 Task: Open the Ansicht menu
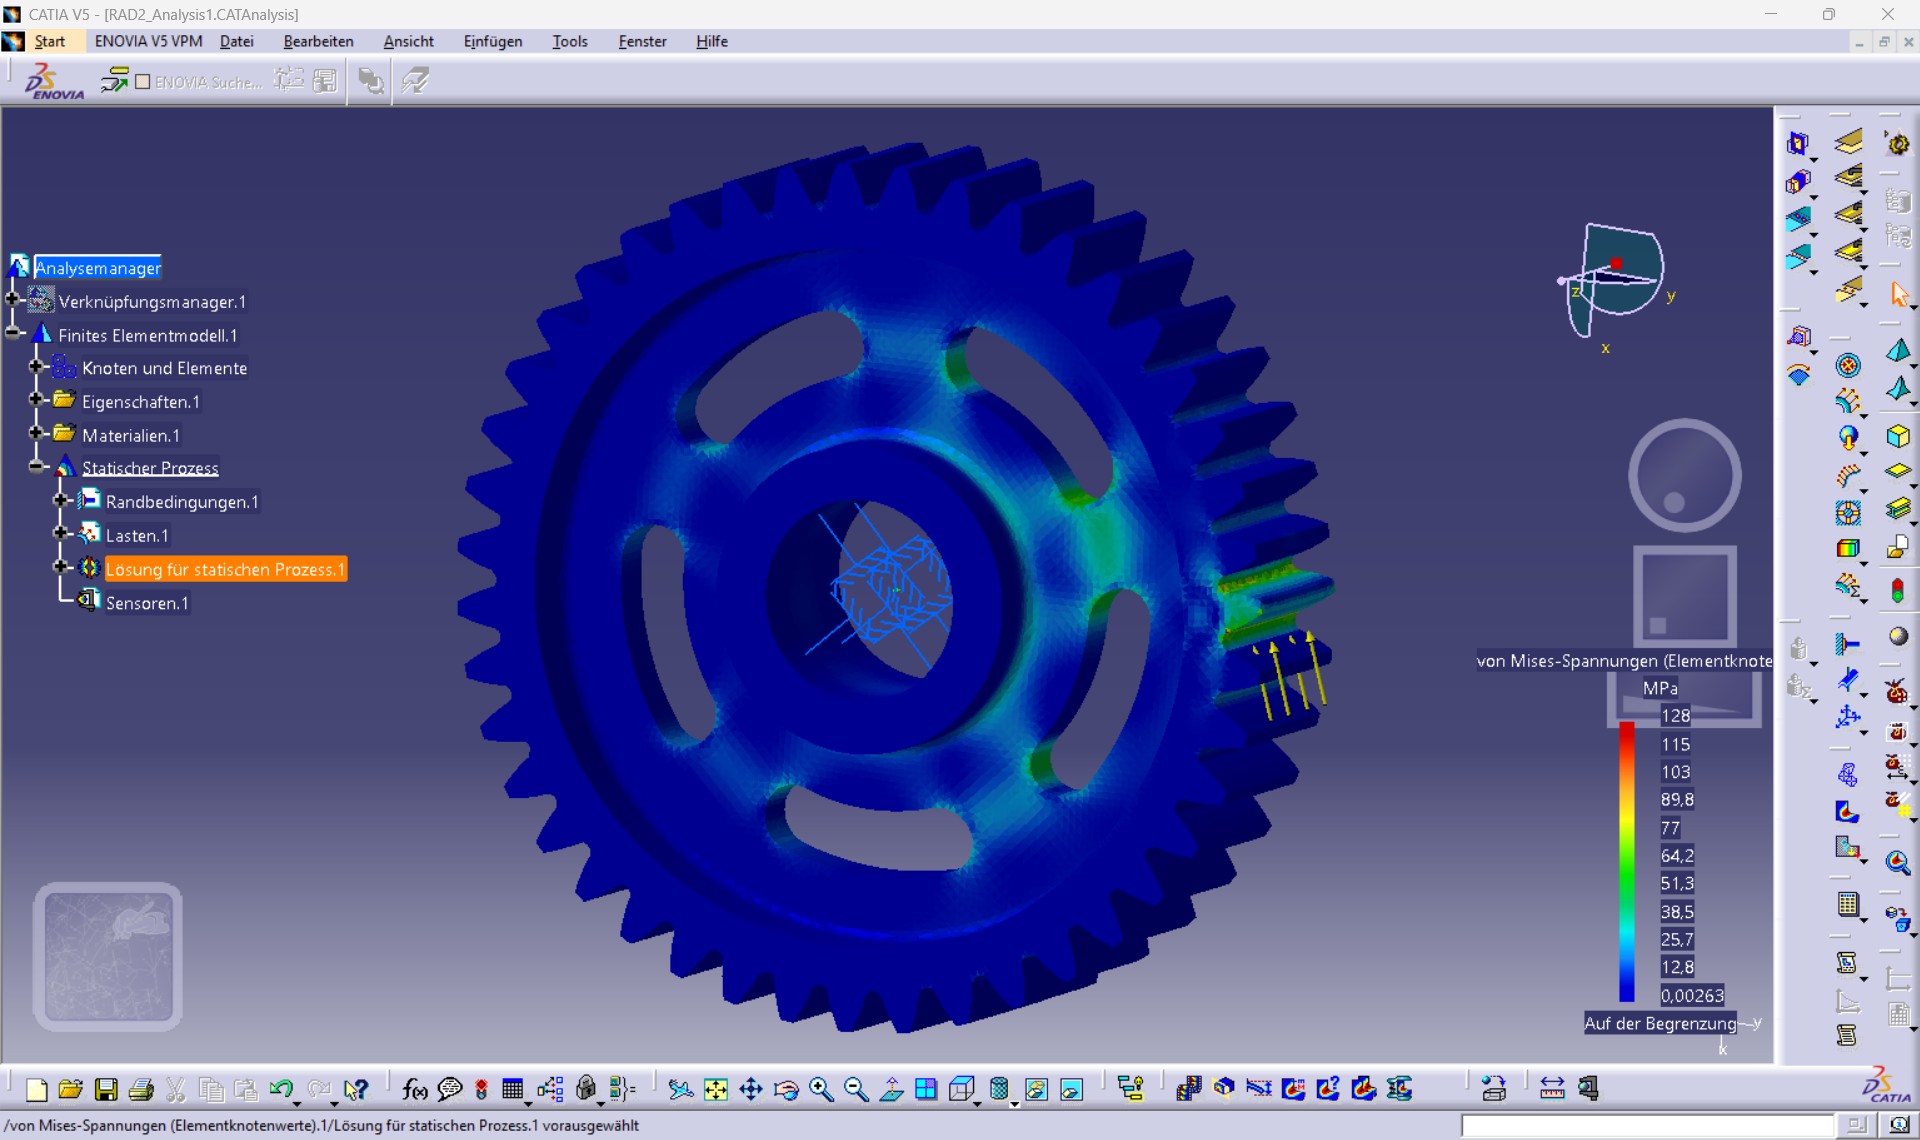[408, 41]
